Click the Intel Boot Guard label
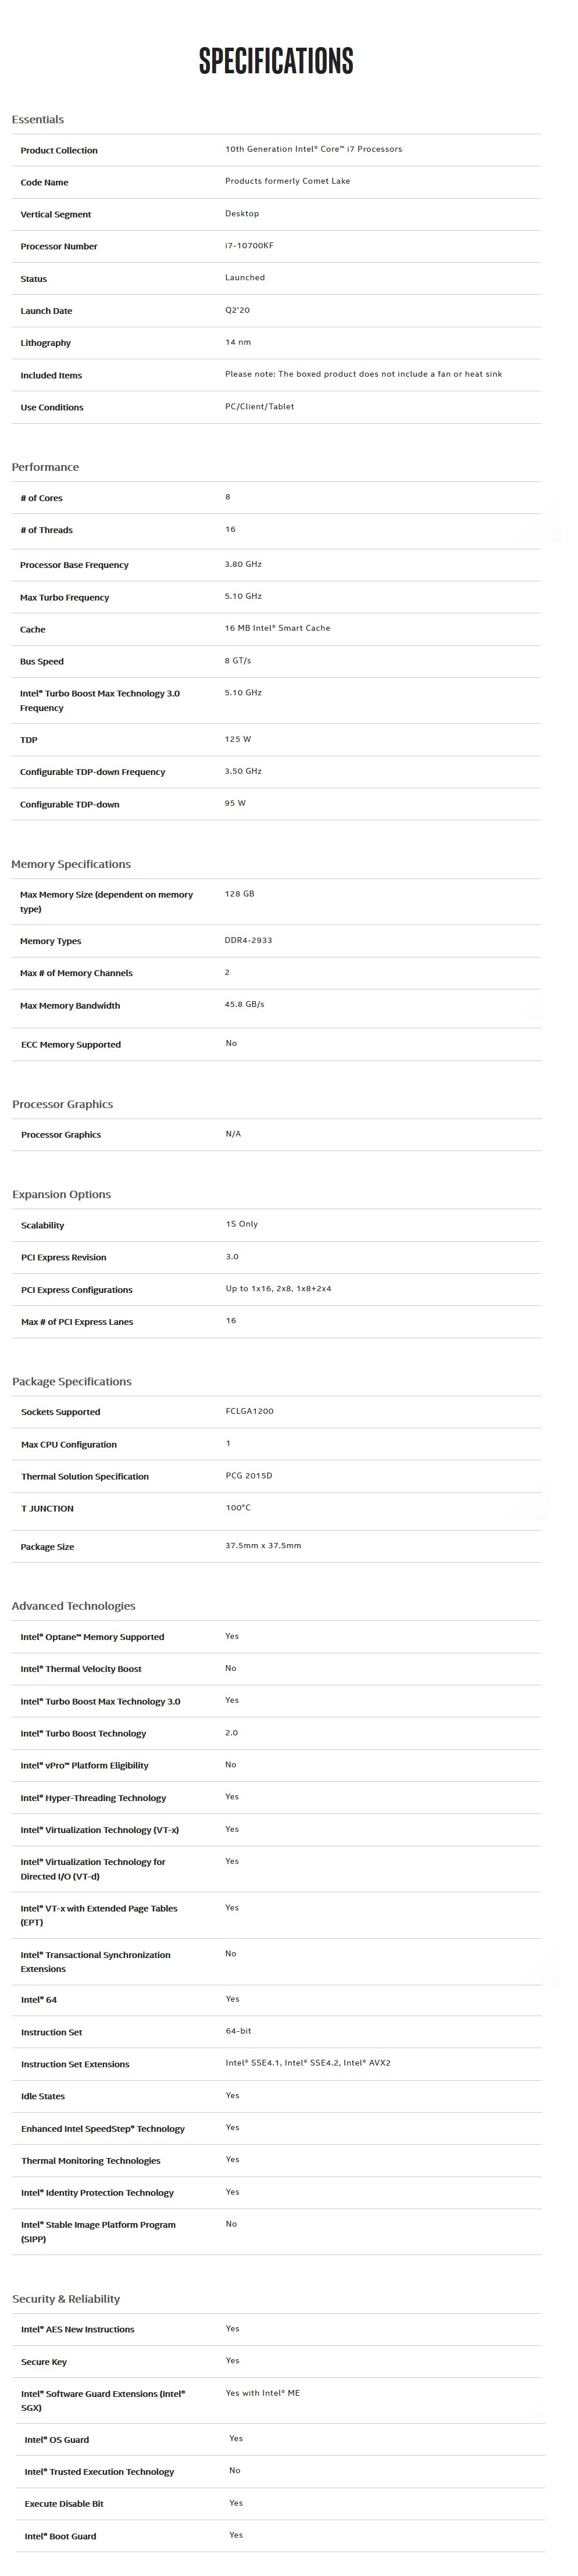Viewport: 578px width, 2576px height. [x=60, y=2537]
